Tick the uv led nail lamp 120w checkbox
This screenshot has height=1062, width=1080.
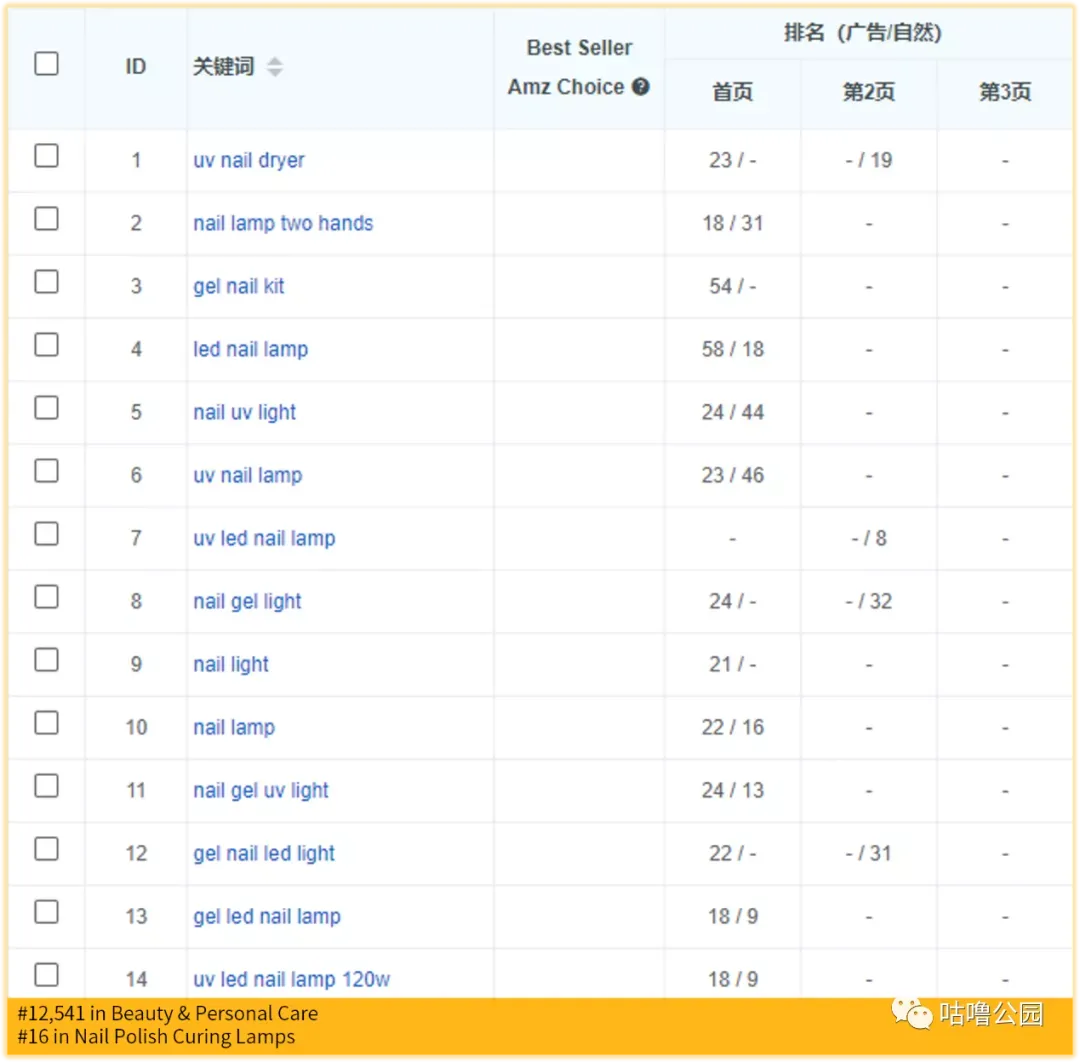tap(46, 975)
